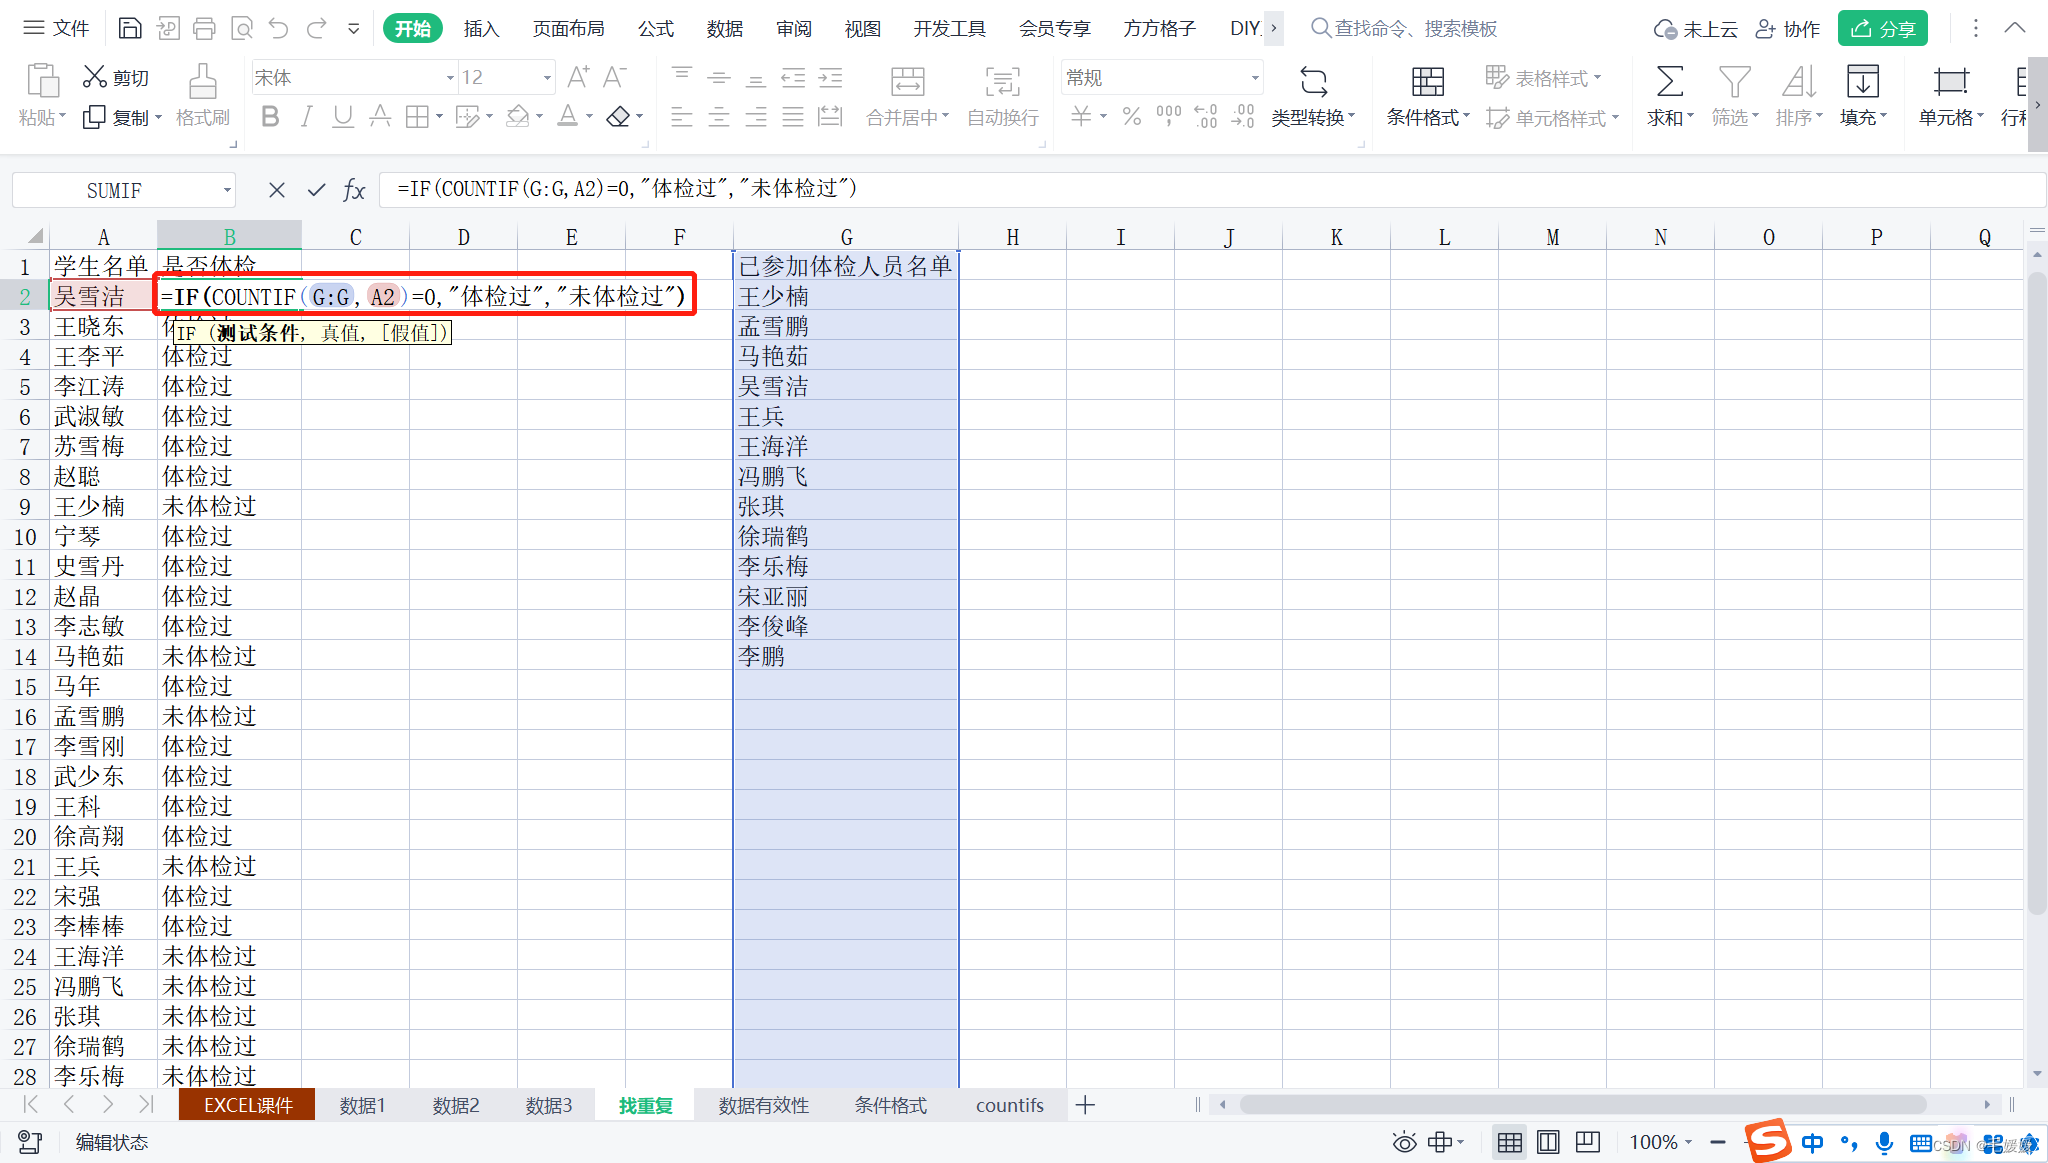Image resolution: width=2048 pixels, height=1163 pixels.
Task: Click the Fill (填充) icon
Action: [1862, 81]
